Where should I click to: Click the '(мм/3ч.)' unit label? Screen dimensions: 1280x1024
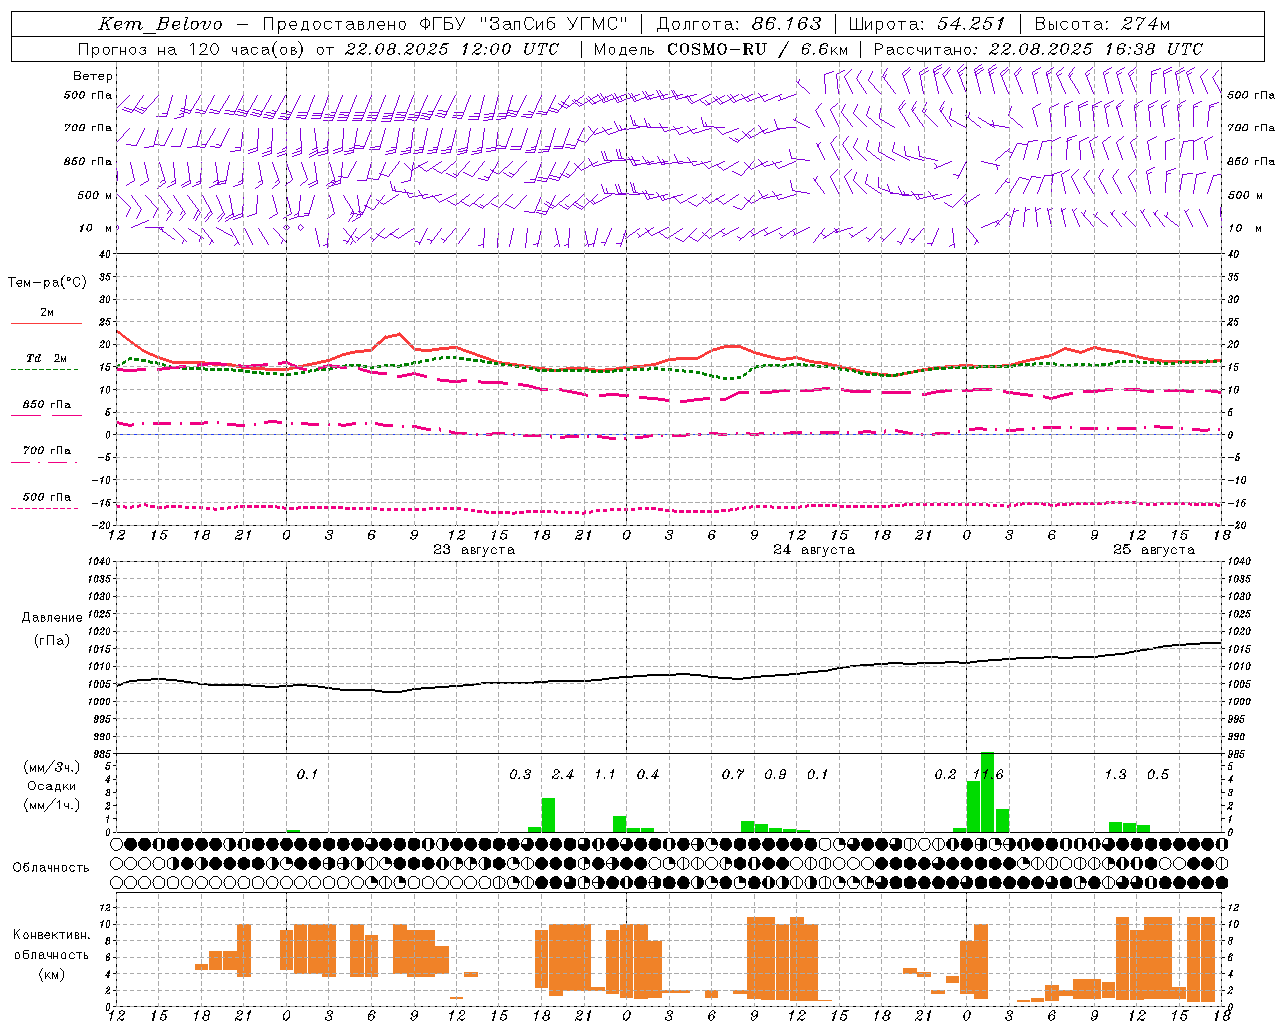click(x=52, y=768)
